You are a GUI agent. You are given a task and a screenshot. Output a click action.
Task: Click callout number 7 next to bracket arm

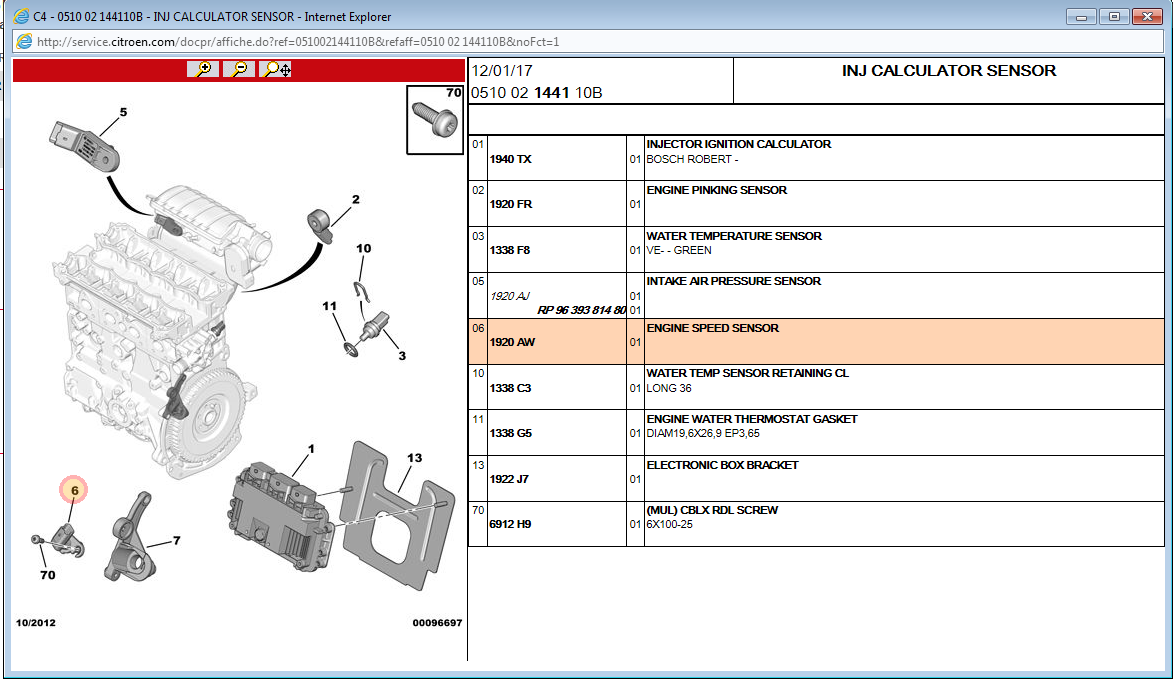(x=177, y=540)
